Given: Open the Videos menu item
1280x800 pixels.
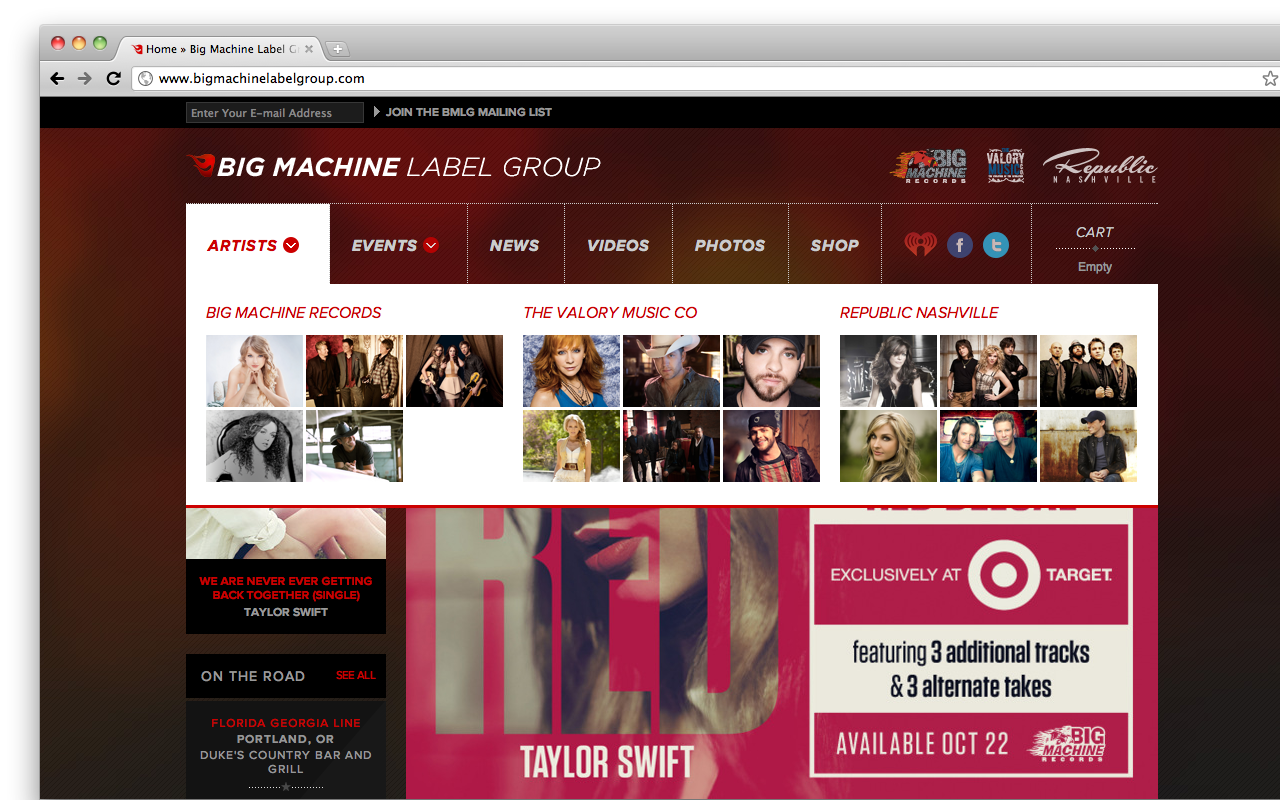Looking at the screenshot, I should click(x=618, y=245).
